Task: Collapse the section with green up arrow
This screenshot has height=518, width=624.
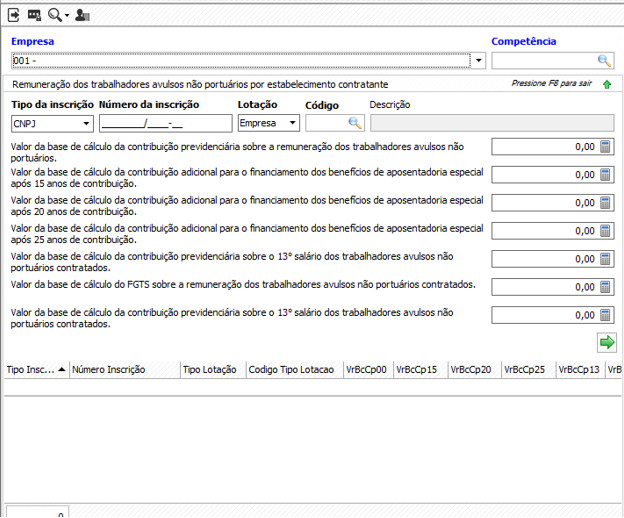Action: pos(607,84)
